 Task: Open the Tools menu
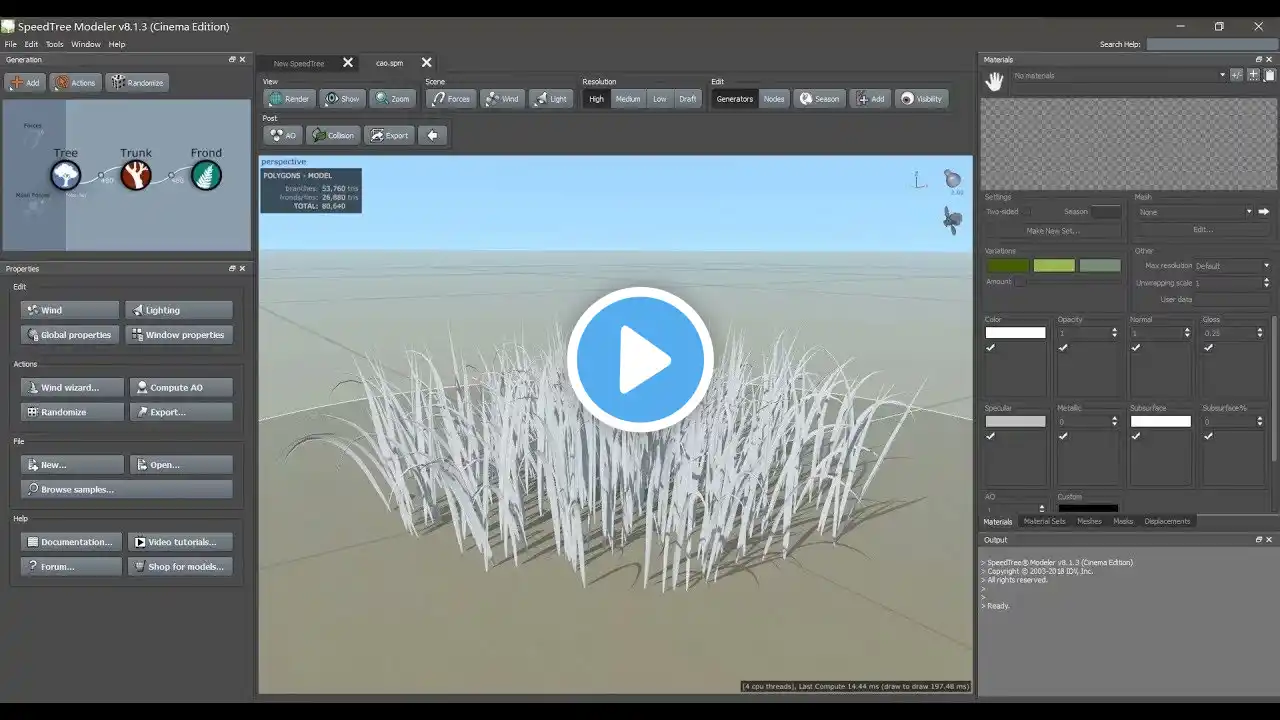(54, 44)
